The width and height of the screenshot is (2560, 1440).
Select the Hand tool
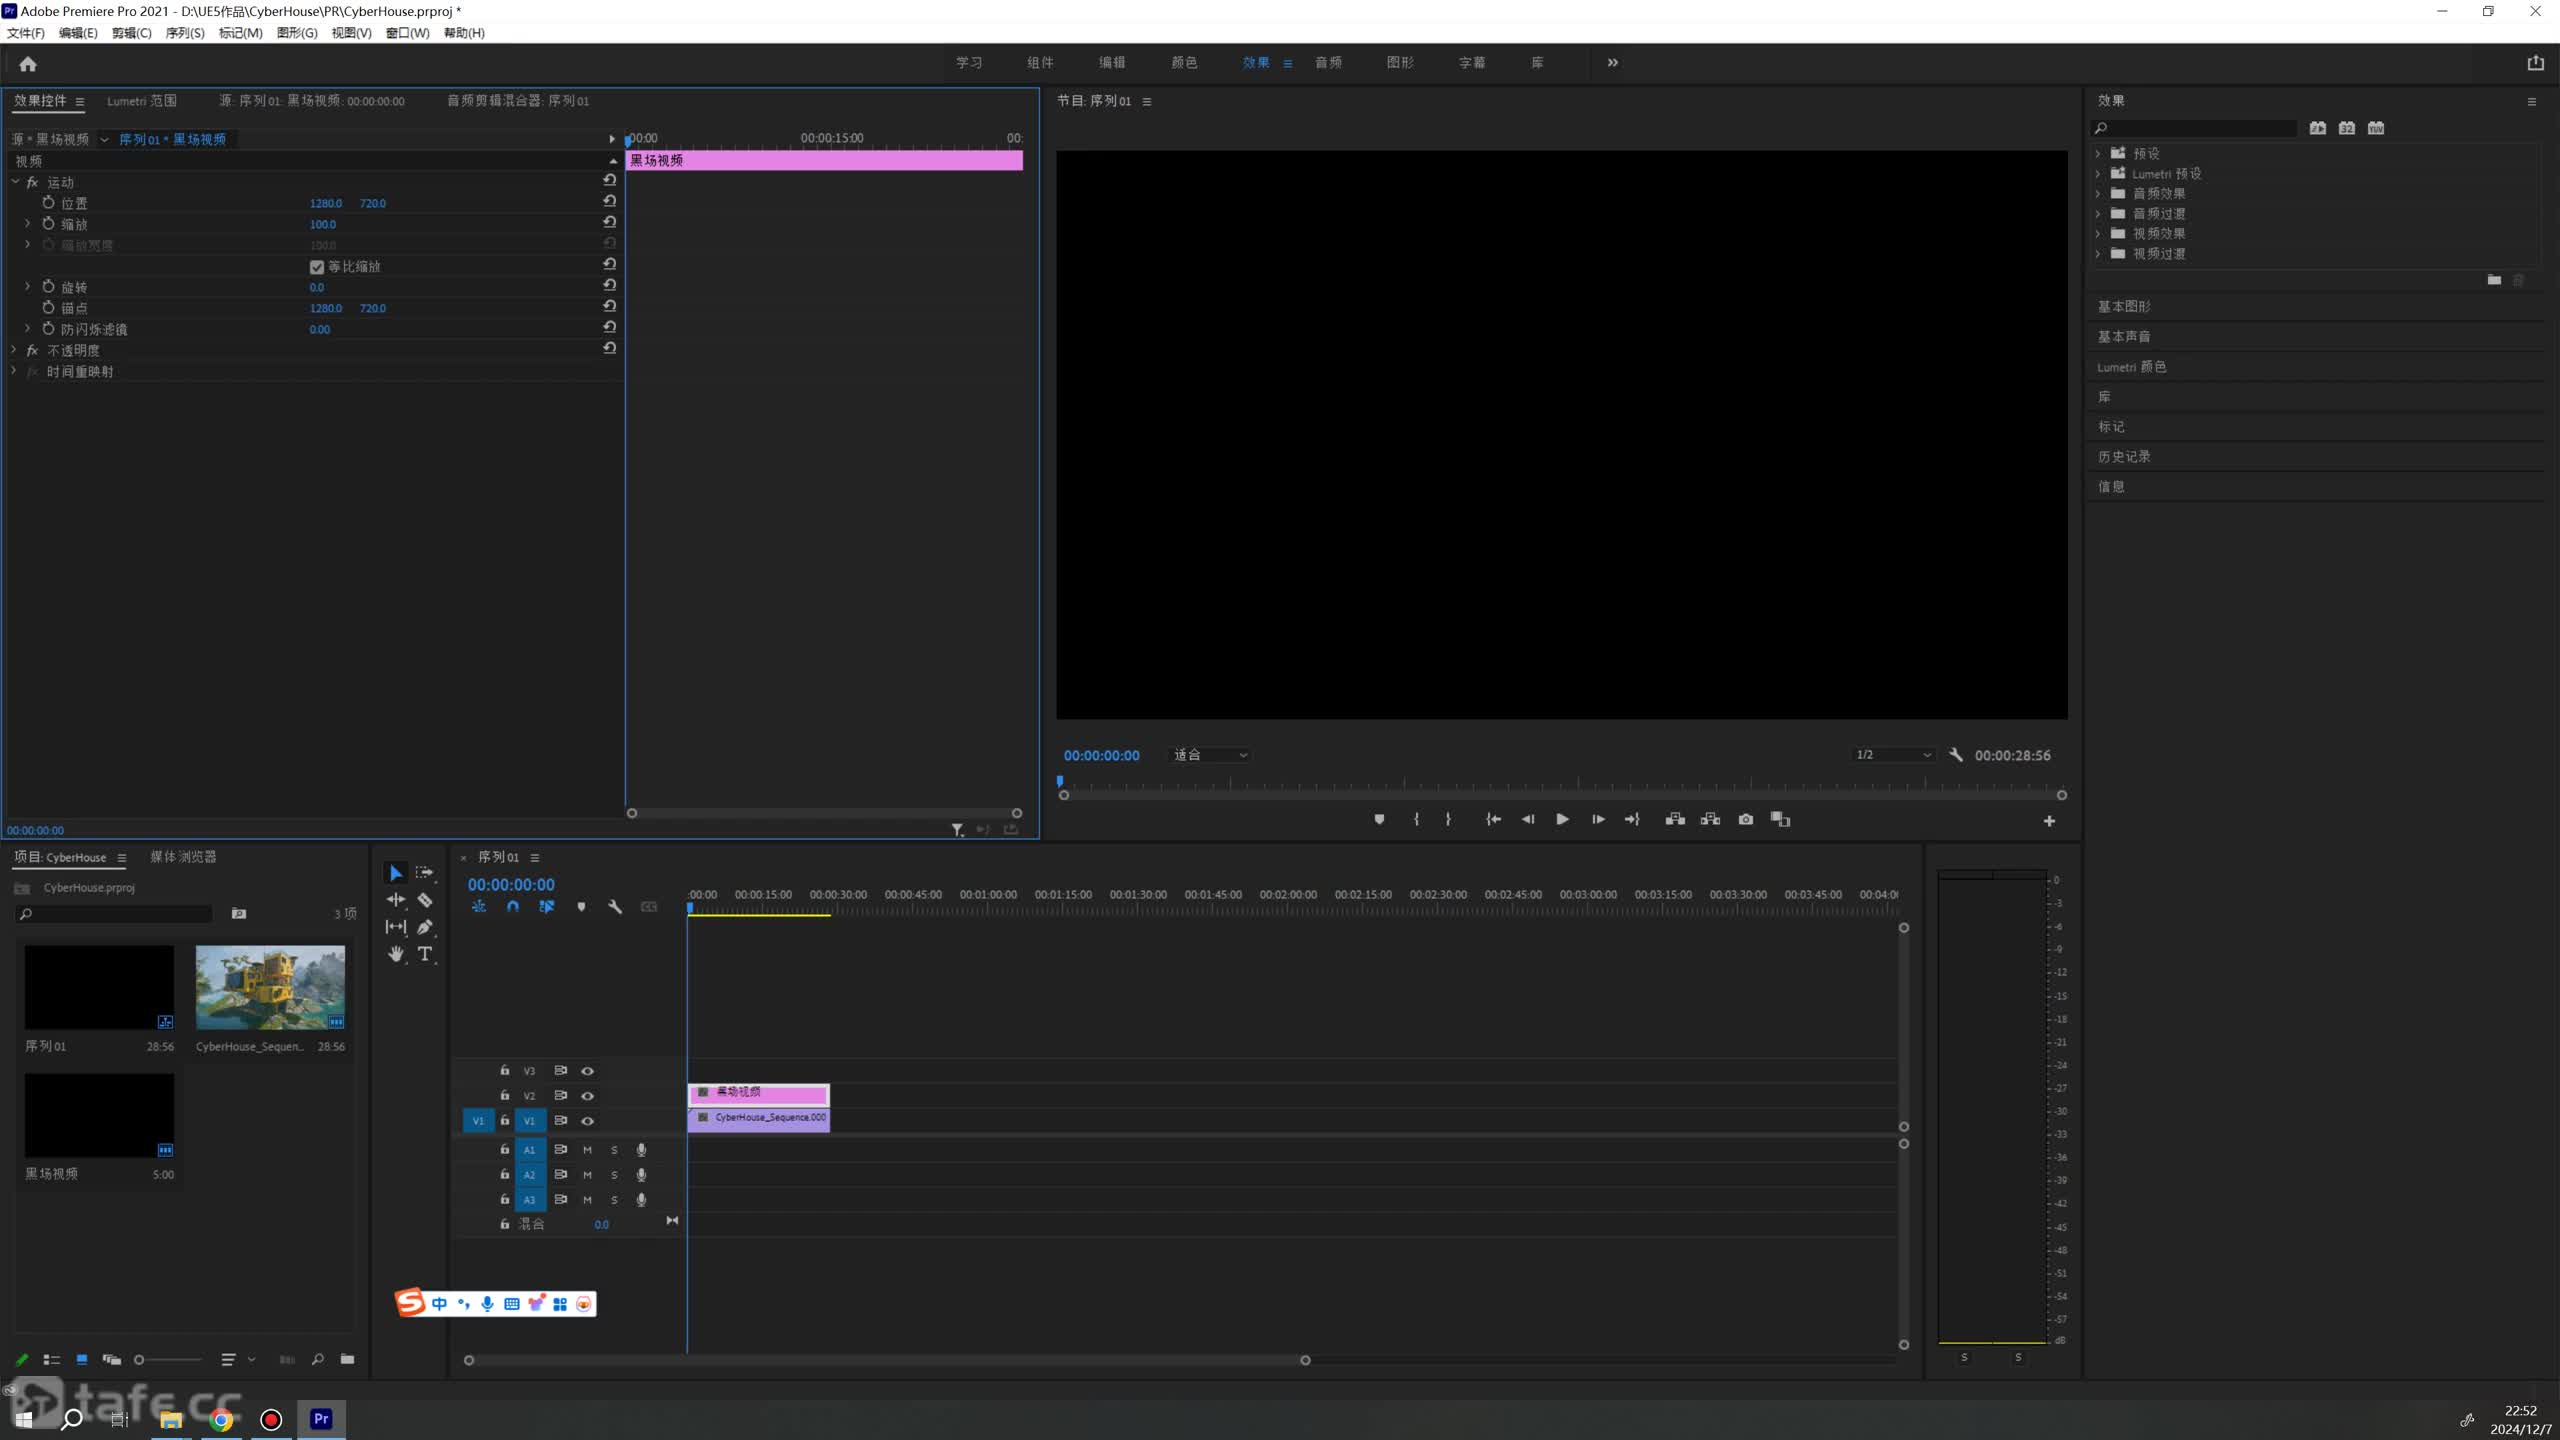395,954
